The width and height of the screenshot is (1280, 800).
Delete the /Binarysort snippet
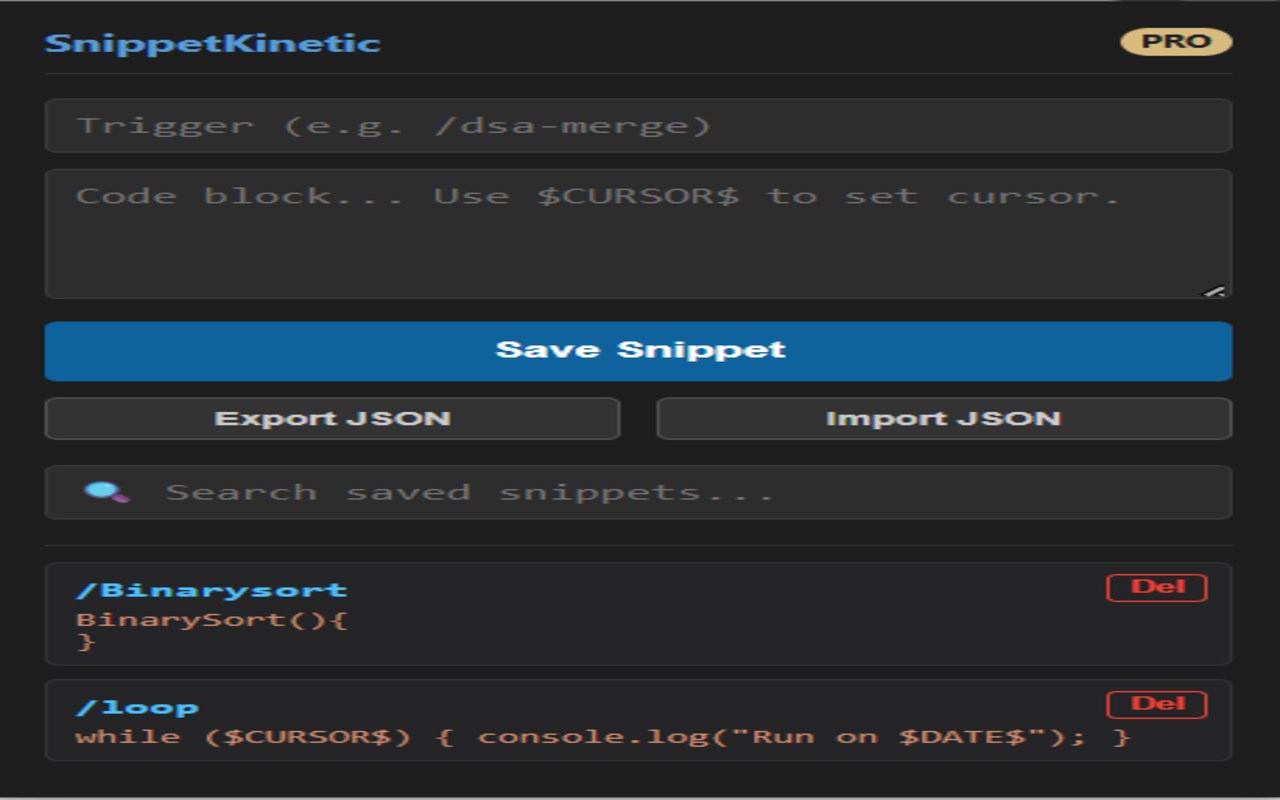[1157, 588]
